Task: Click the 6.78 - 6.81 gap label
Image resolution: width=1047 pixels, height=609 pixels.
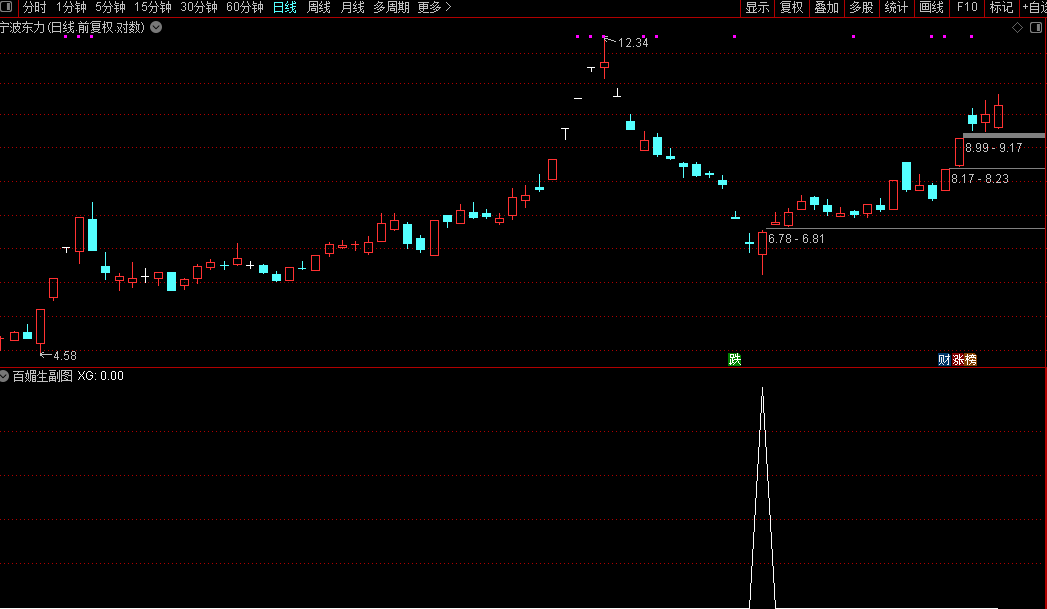Action: 796,238
